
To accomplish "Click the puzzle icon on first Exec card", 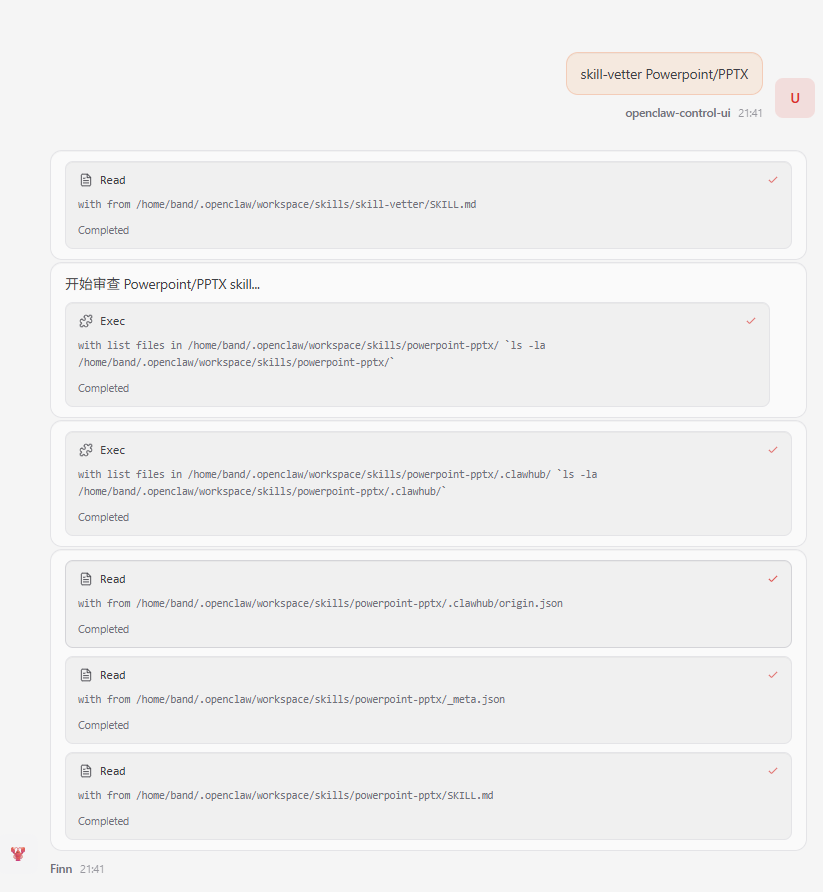I will [86, 321].
